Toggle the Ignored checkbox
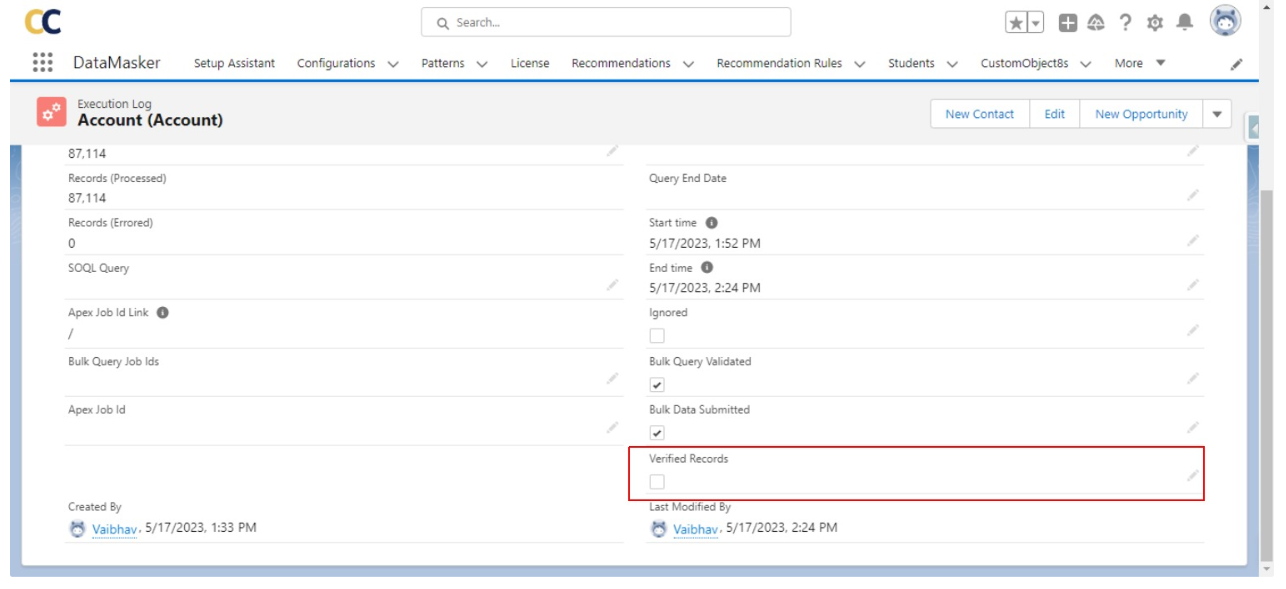Viewport: 1286px width, 589px height. pos(657,336)
